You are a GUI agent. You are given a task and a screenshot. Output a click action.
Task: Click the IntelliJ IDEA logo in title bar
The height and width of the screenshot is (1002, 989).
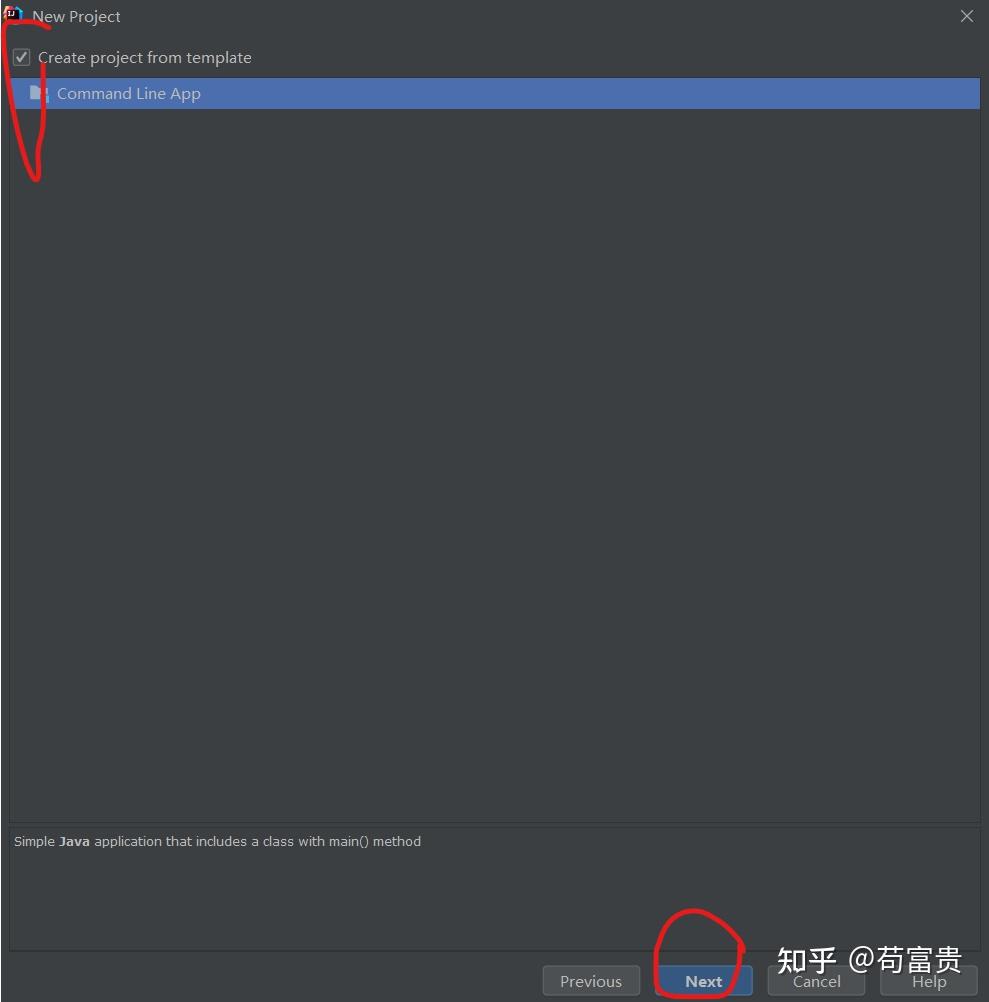pos(13,14)
